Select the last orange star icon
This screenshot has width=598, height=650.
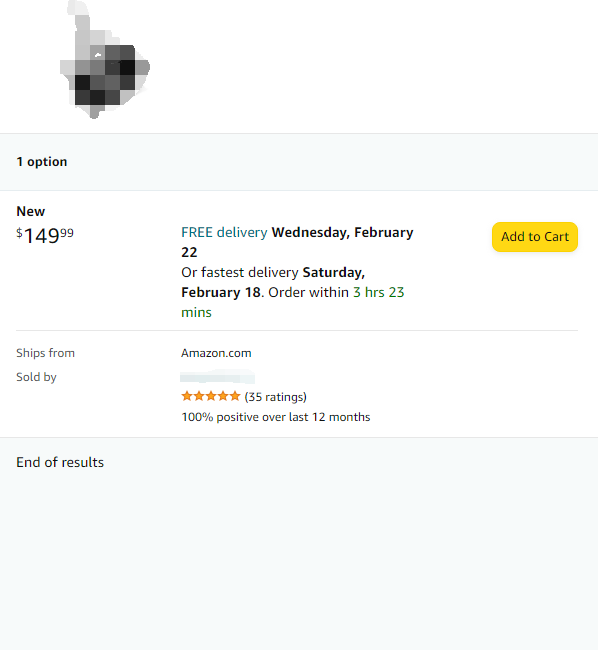pos(235,396)
